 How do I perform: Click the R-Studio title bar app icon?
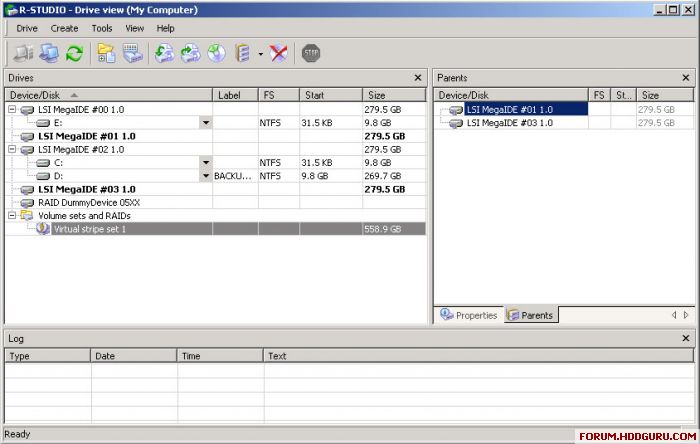(11, 10)
